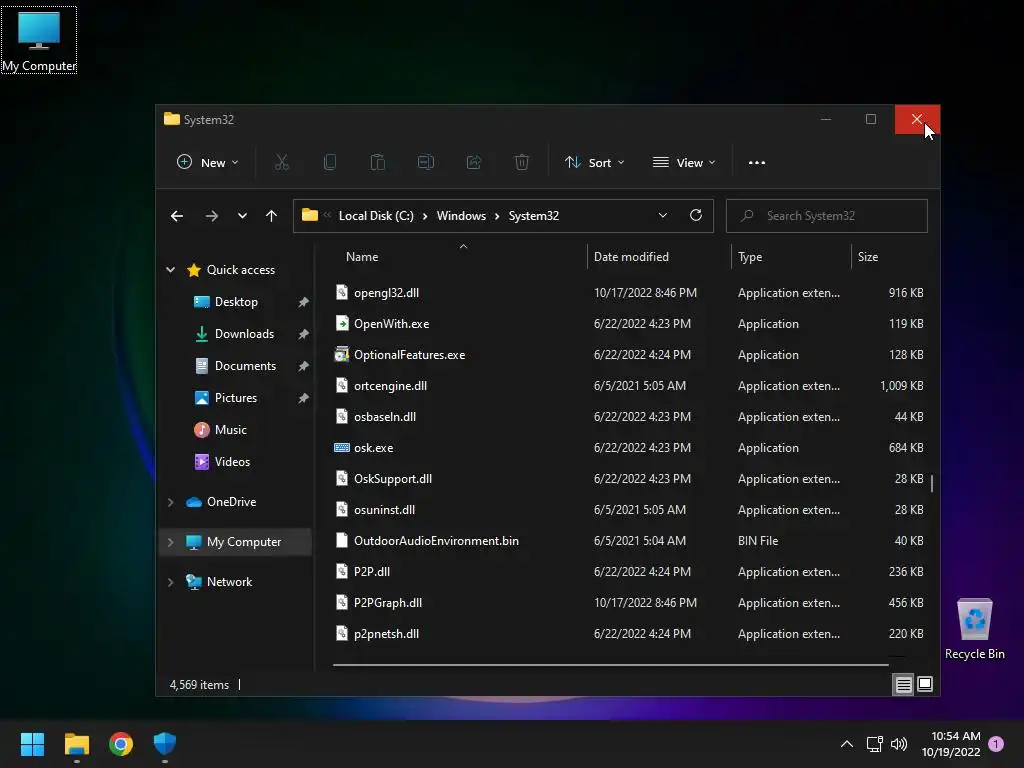Open Downloads in Quick access
This screenshot has width=1024, height=768.
pos(244,334)
